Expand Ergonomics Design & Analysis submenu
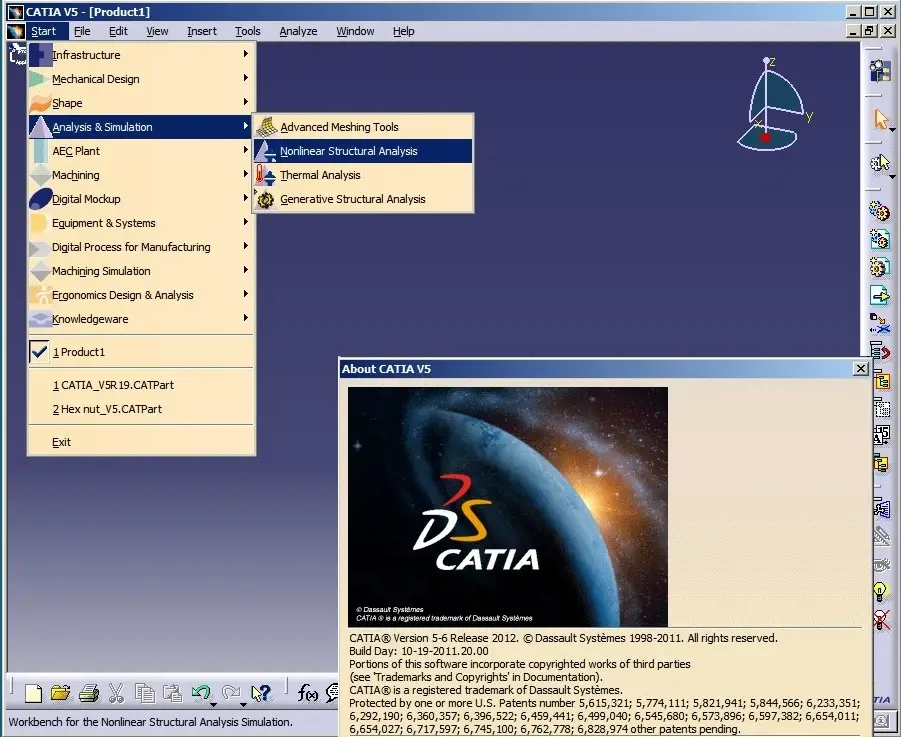This screenshot has width=901, height=737. pos(141,295)
